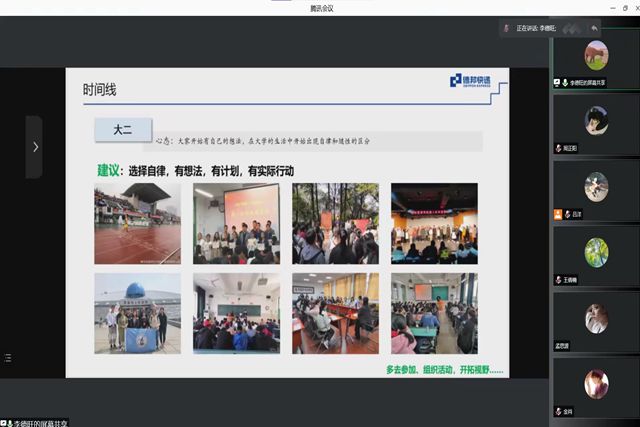Click 金玲's muted microphone icon

(x=558, y=411)
